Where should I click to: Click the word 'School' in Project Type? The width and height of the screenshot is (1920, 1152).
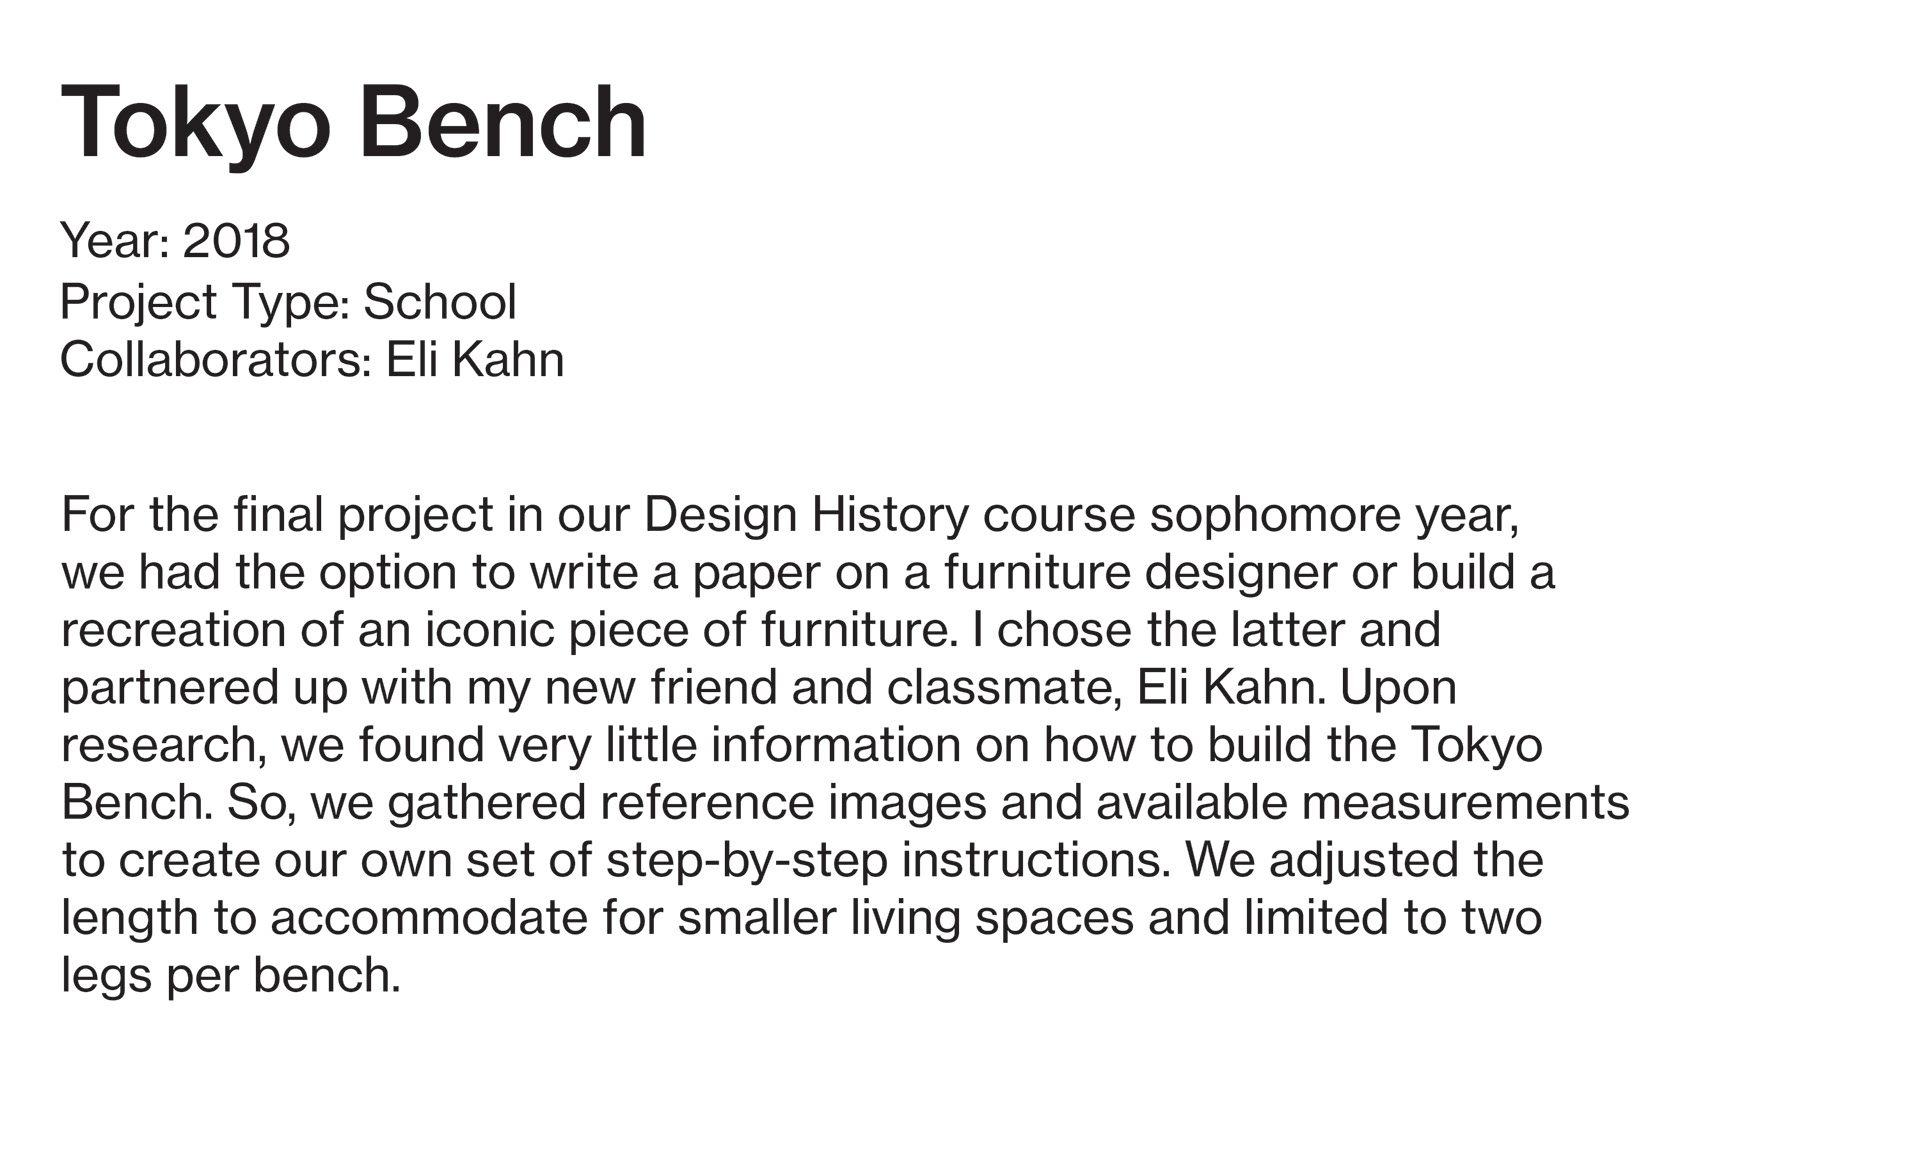click(440, 301)
